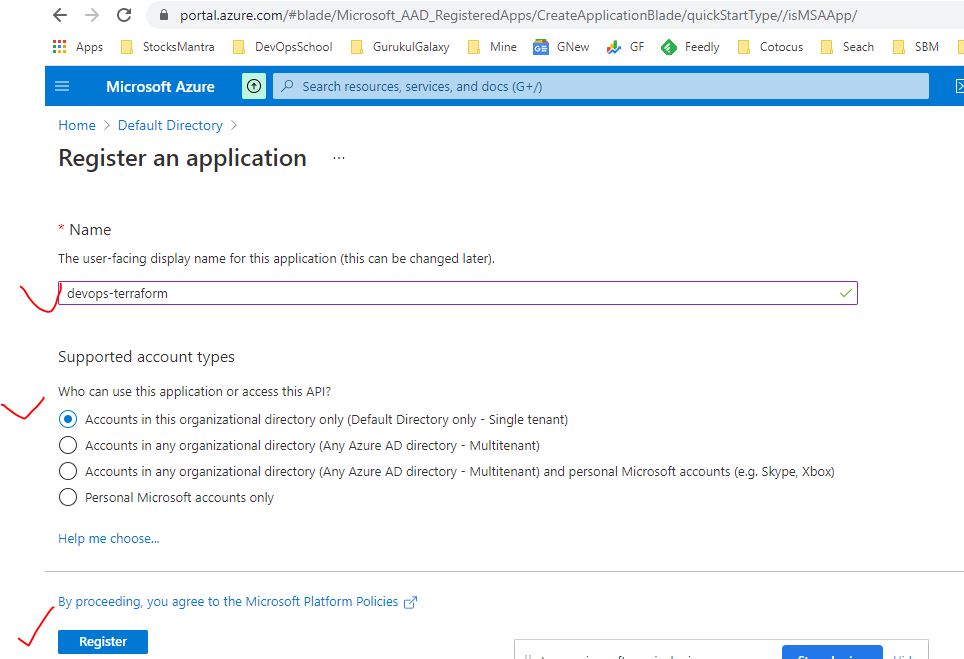The height and width of the screenshot is (659, 964).
Task: Click the Register button
Action: point(103,642)
